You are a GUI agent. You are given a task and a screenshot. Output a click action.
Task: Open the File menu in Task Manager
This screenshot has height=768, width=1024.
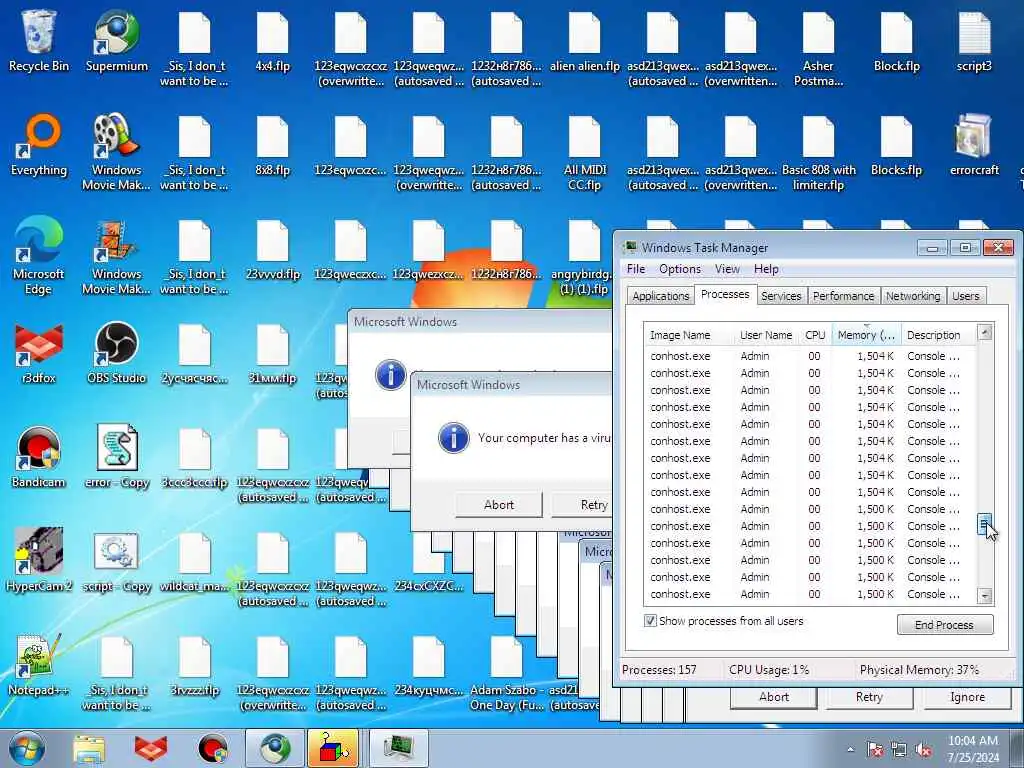[635, 269]
